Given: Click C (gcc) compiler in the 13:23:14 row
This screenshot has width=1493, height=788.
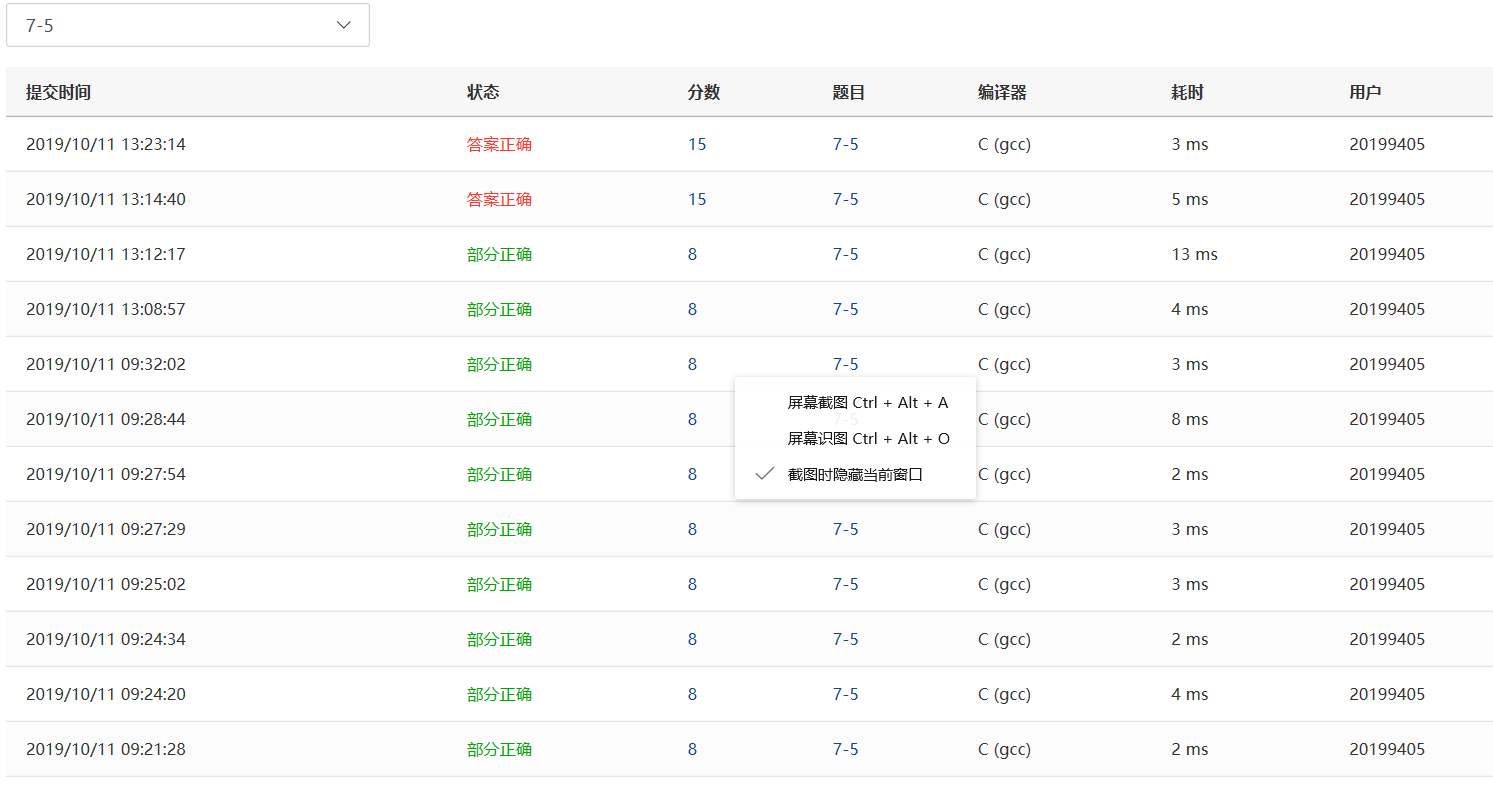Looking at the screenshot, I should click(x=1004, y=144).
